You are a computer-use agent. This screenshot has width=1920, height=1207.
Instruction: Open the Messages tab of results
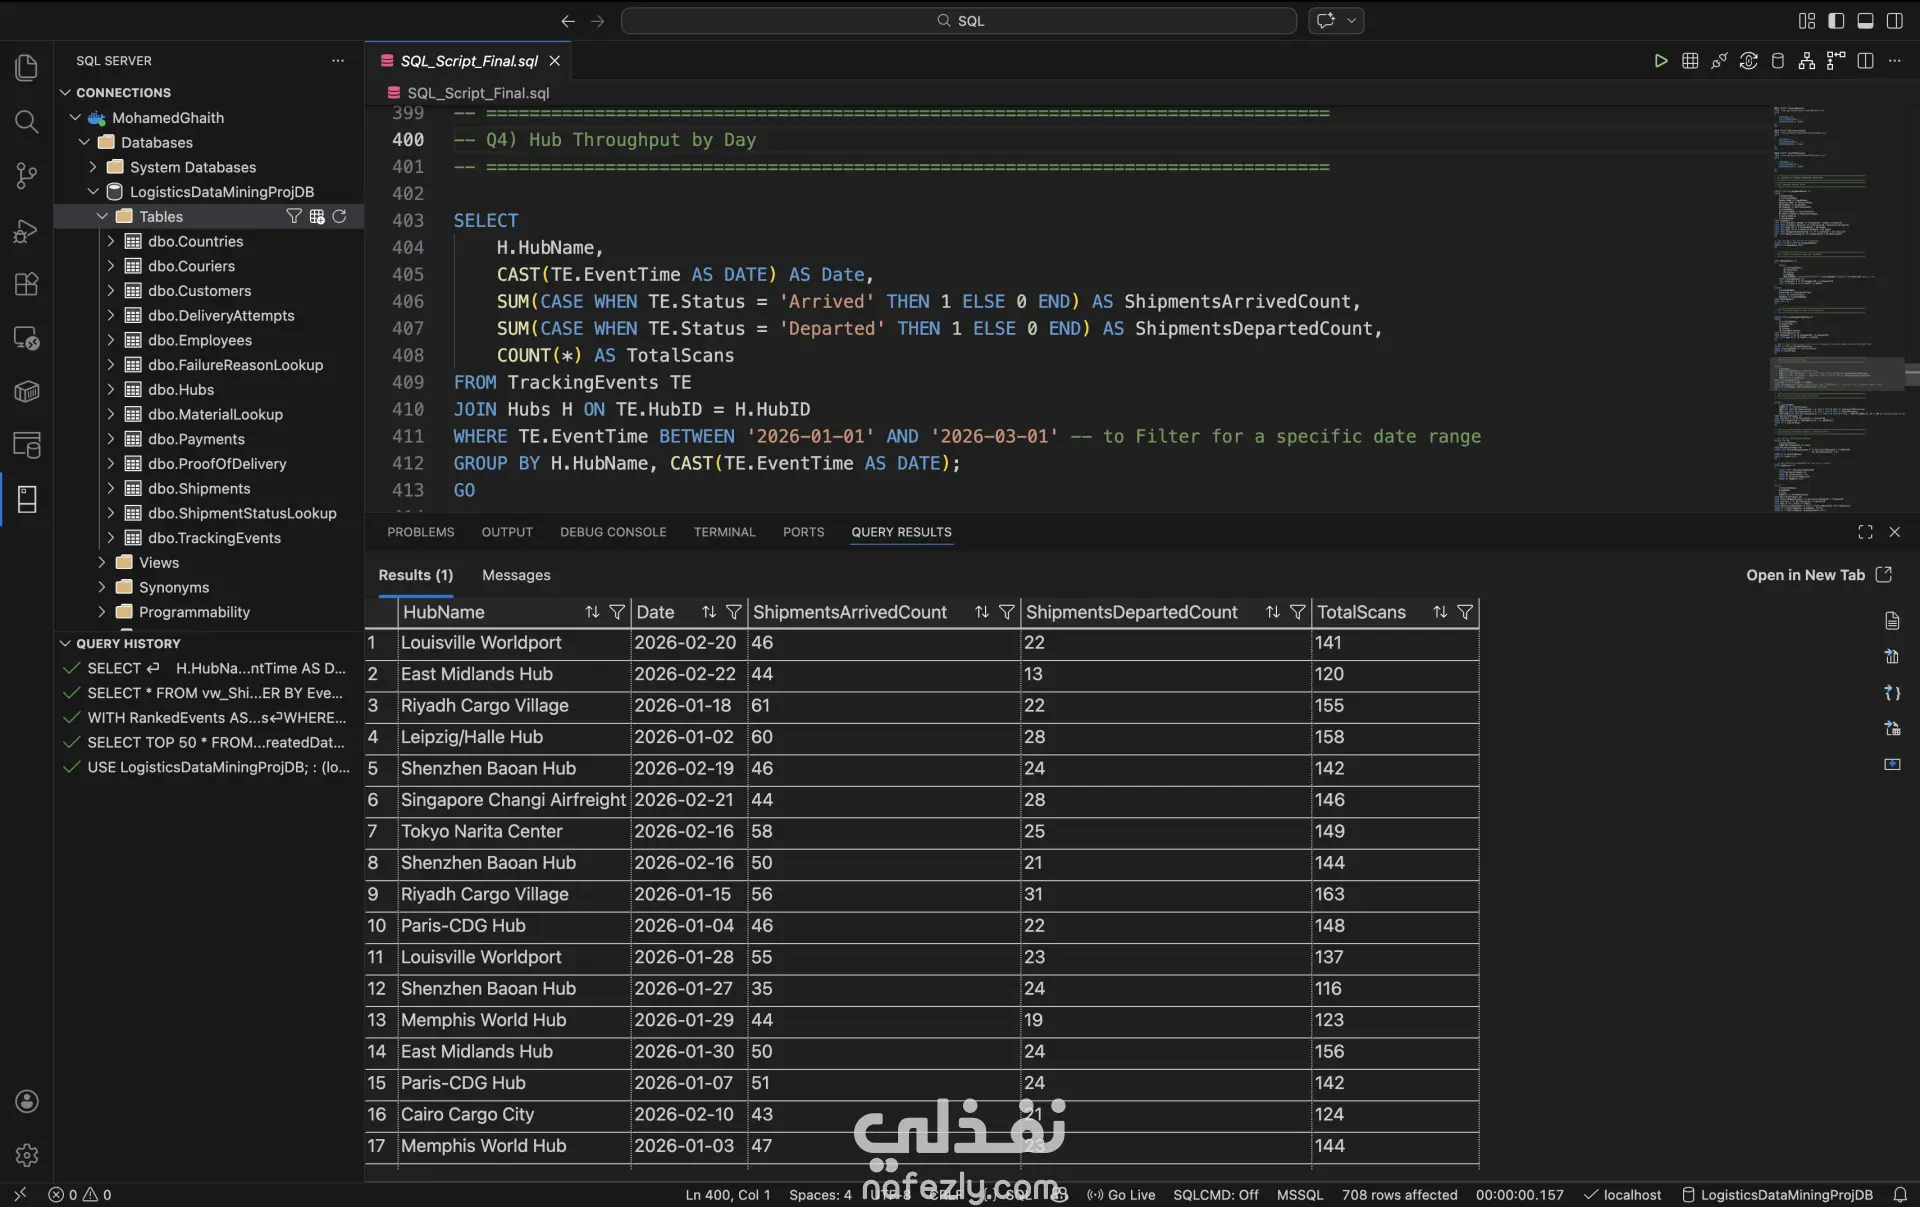click(516, 575)
